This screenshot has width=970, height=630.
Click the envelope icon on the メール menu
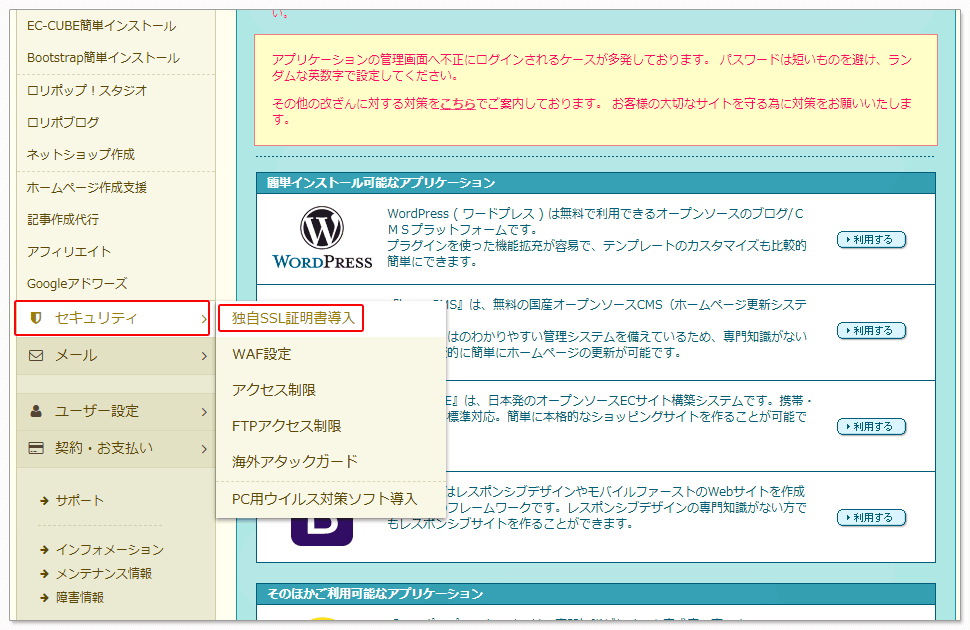coord(36,355)
